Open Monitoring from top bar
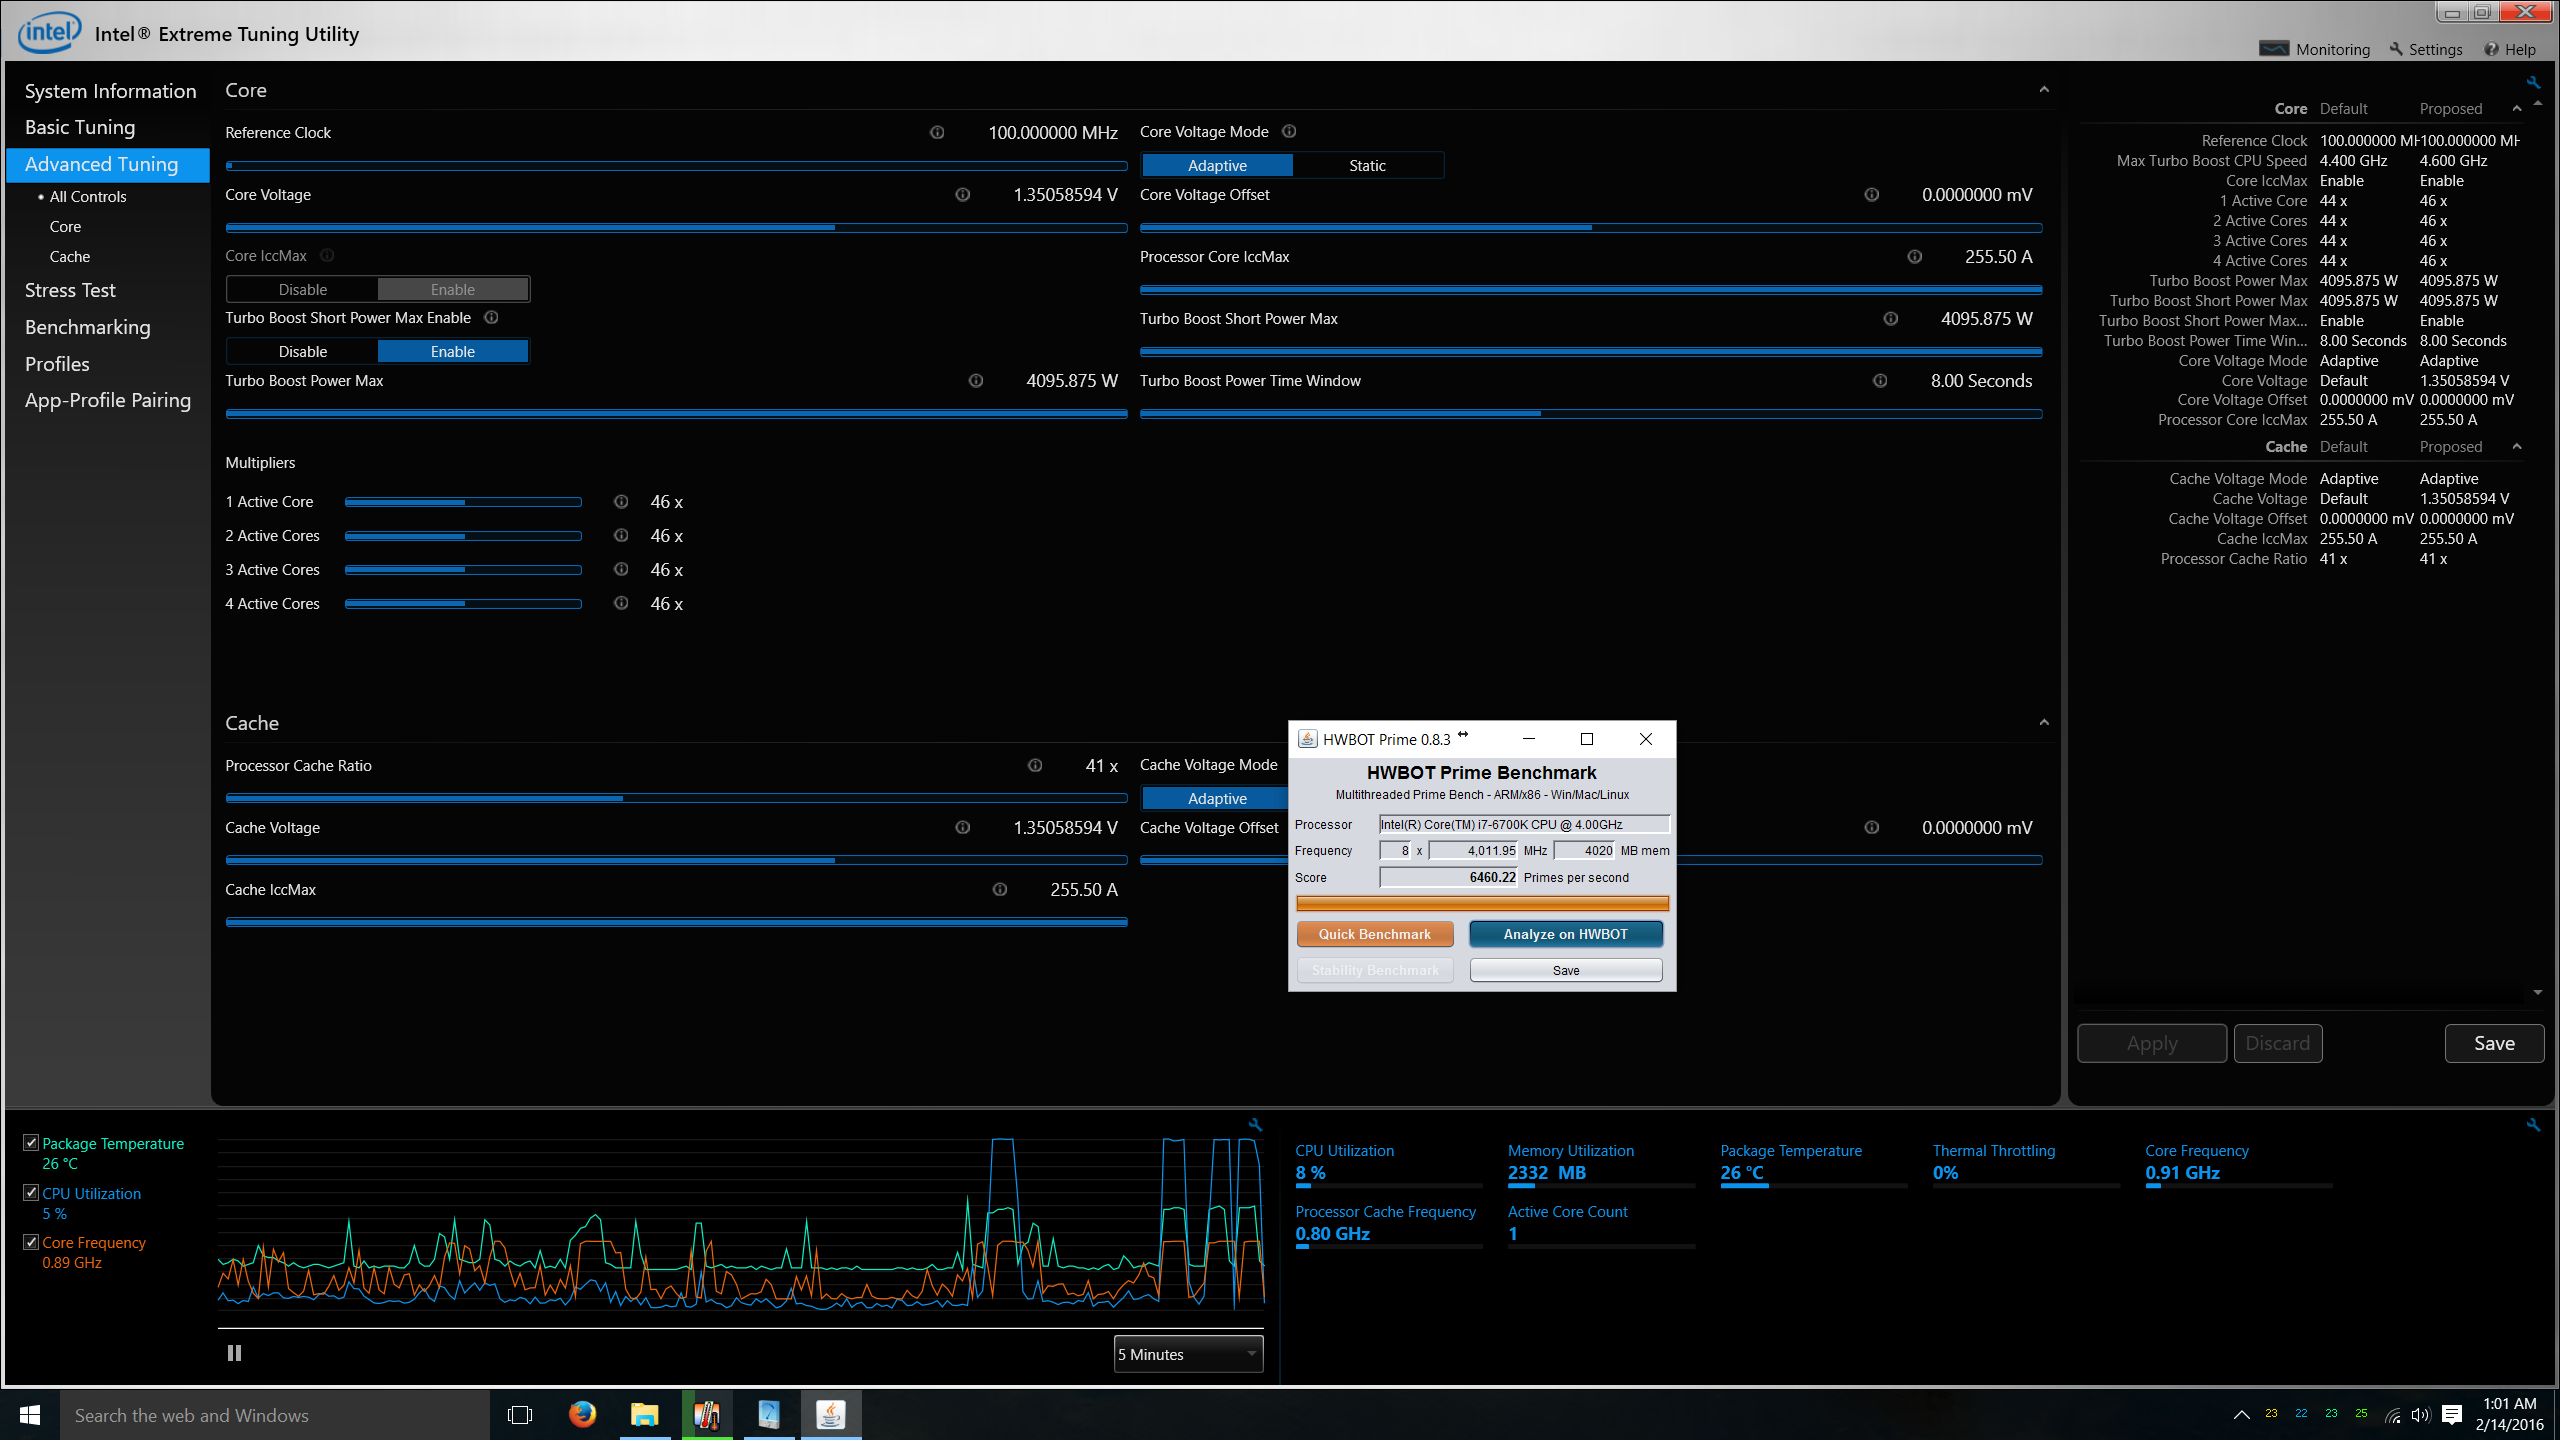 [x=2315, y=49]
